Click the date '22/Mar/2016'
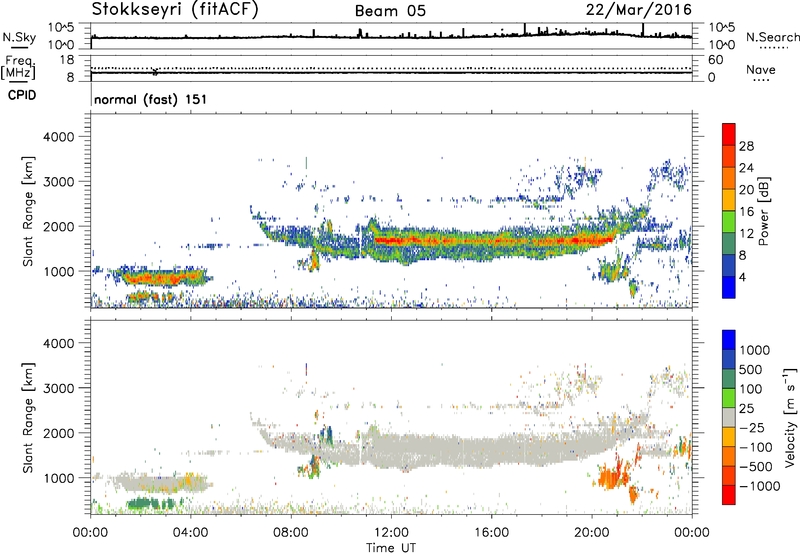The image size is (800, 554). pyautogui.click(x=639, y=10)
